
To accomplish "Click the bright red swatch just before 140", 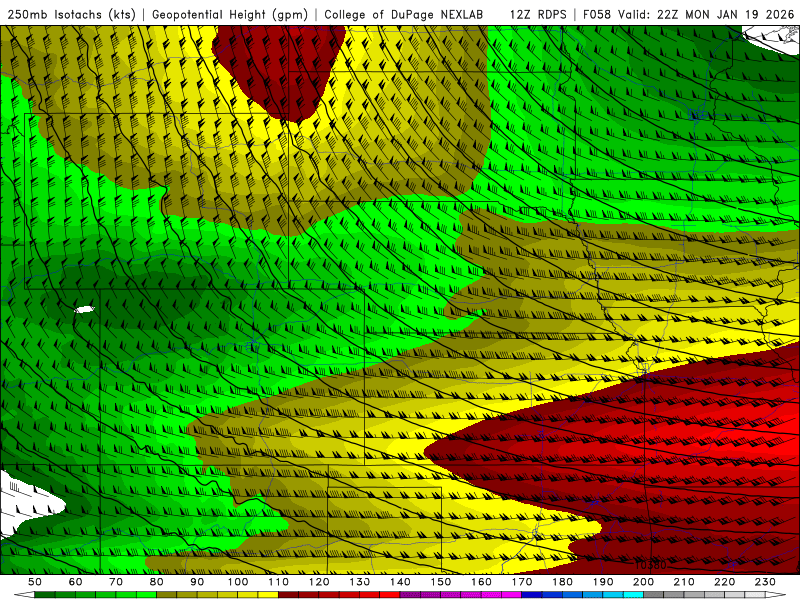I will (x=390, y=595).
